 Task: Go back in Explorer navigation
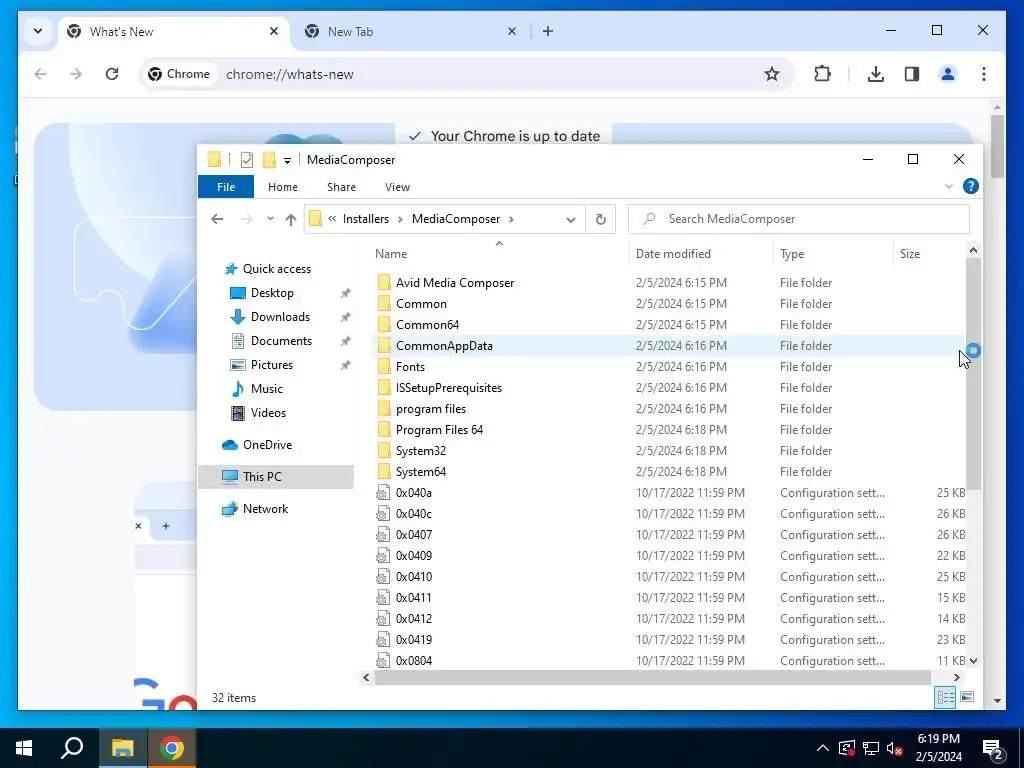tap(217, 219)
